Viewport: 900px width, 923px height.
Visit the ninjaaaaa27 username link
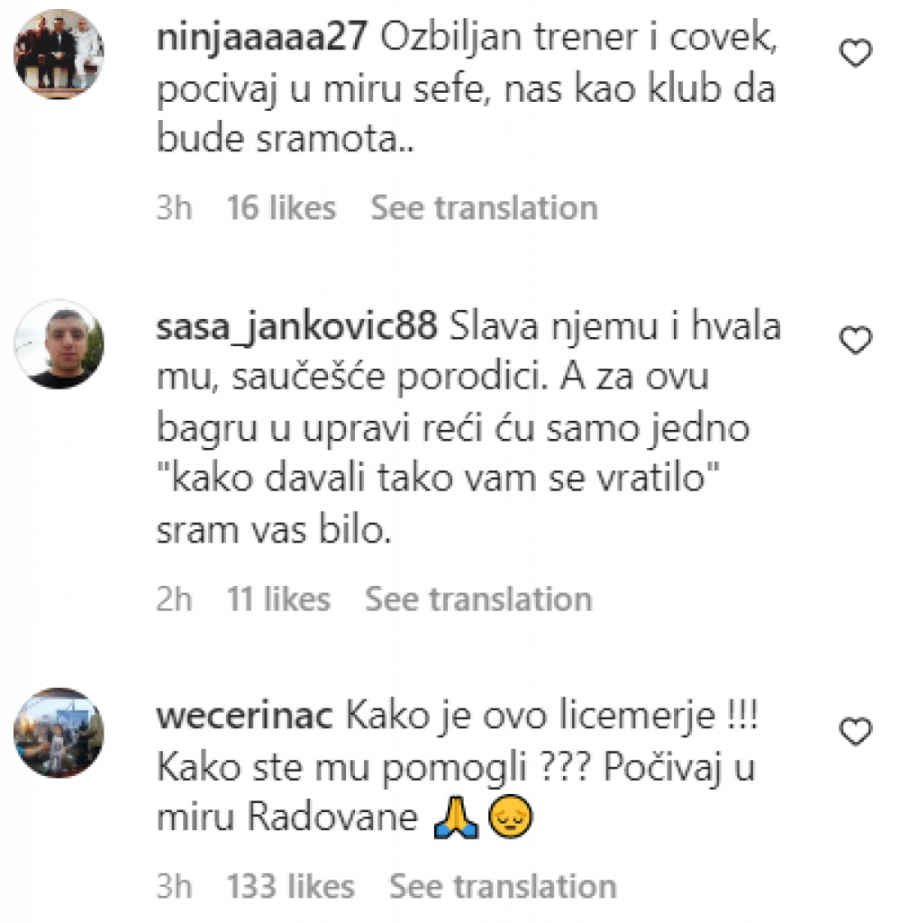coord(262,38)
